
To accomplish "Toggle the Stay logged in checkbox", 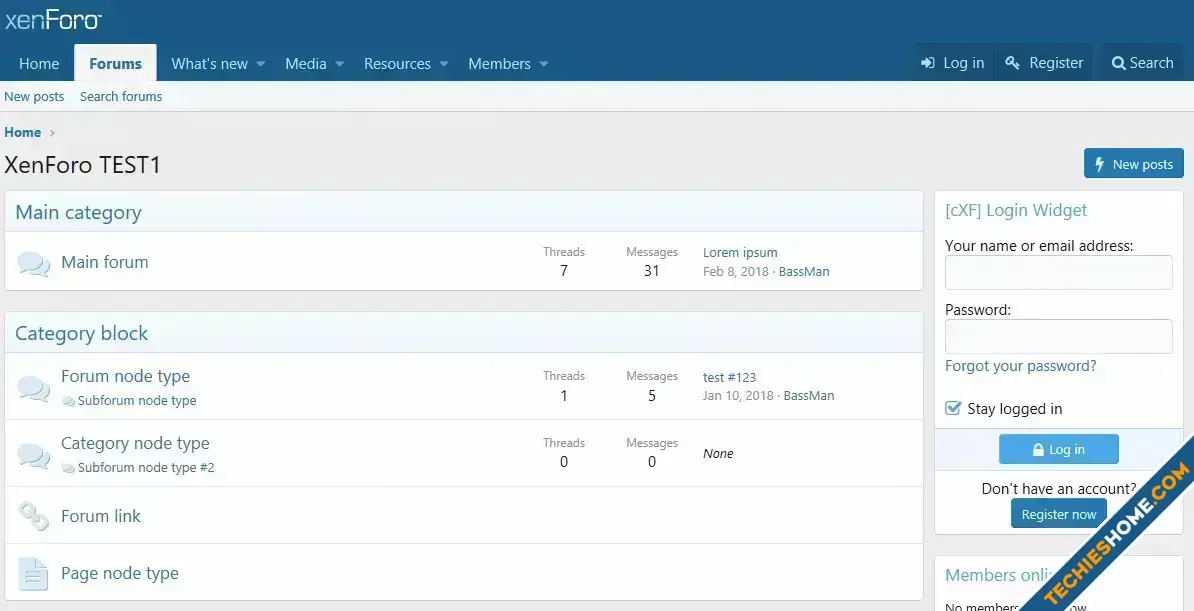I will (x=953, y=408).
